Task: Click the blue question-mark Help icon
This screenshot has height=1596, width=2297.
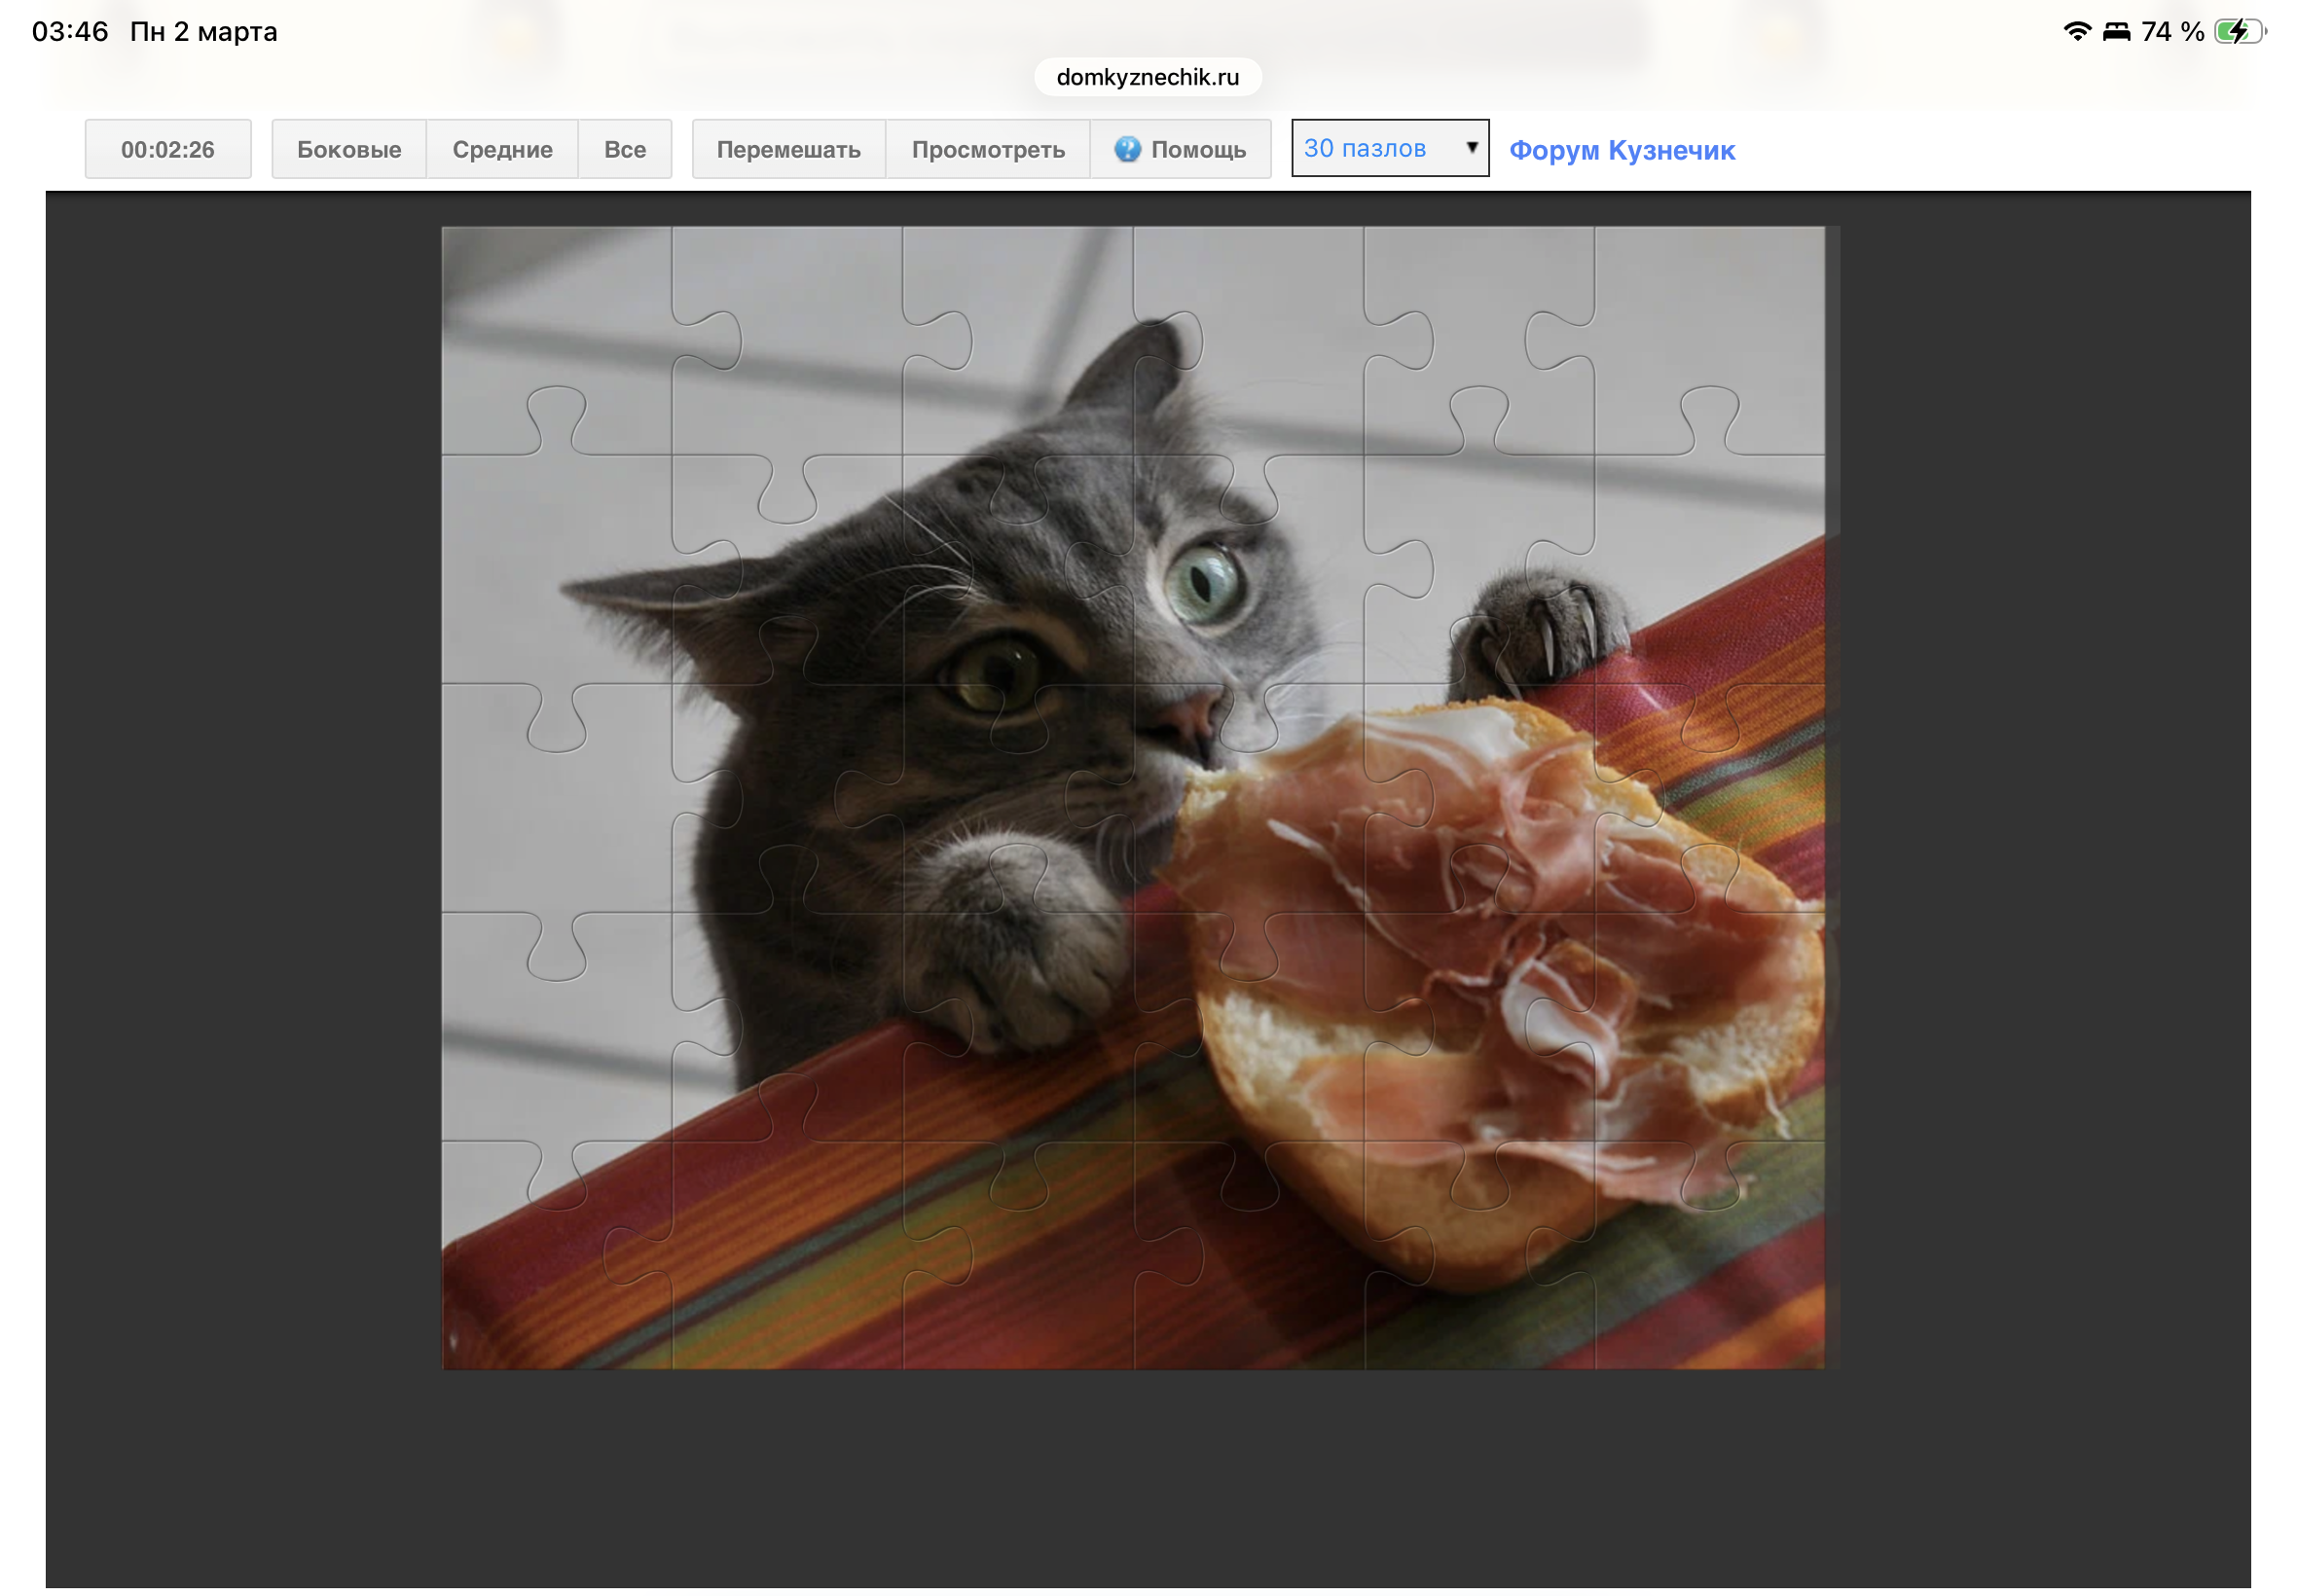Action: [x=1126, y=149]
